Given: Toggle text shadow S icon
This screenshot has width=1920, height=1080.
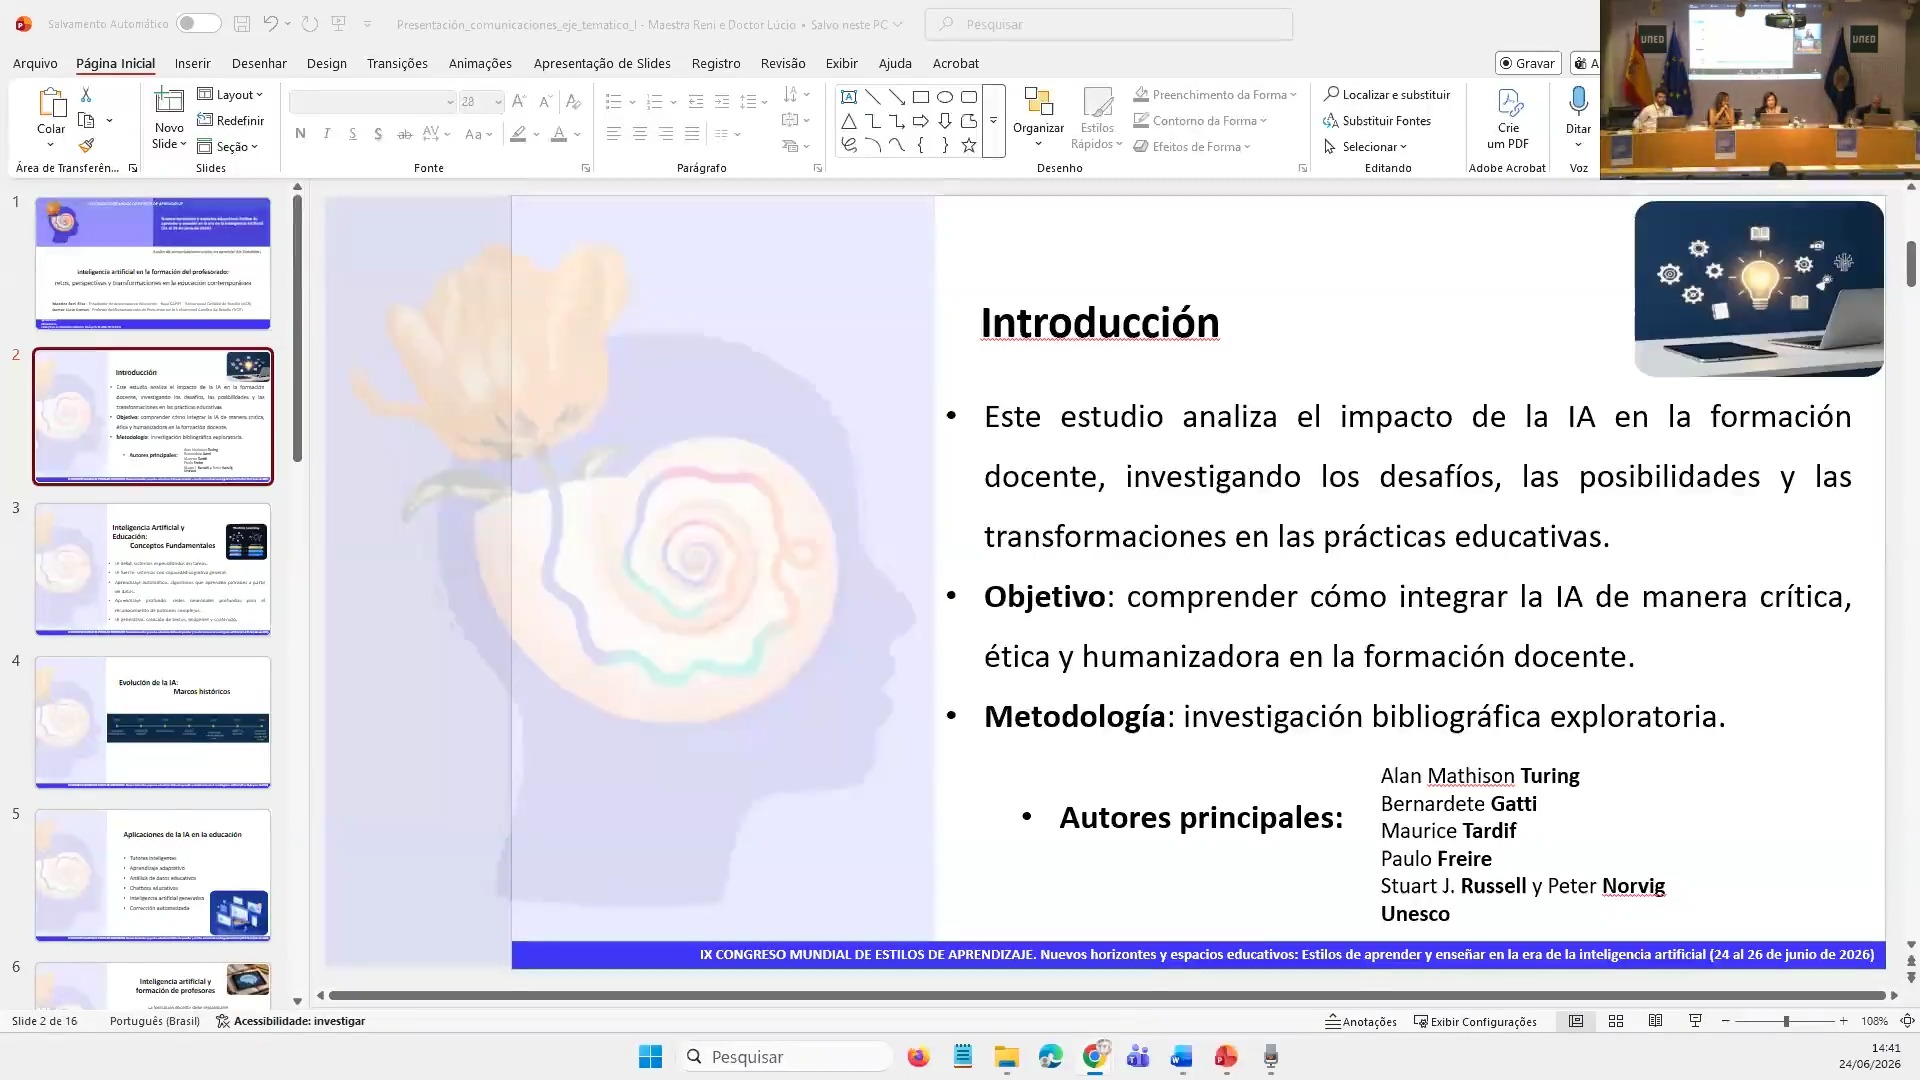Looking at the screenshot, I should click(378, 133).
